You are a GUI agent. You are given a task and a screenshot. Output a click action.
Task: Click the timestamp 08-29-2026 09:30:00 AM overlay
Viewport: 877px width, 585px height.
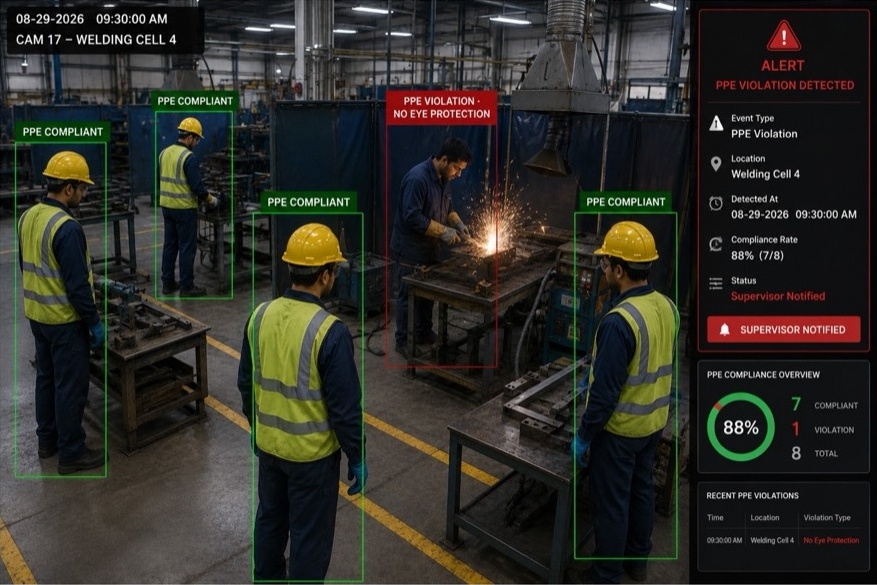92,19
